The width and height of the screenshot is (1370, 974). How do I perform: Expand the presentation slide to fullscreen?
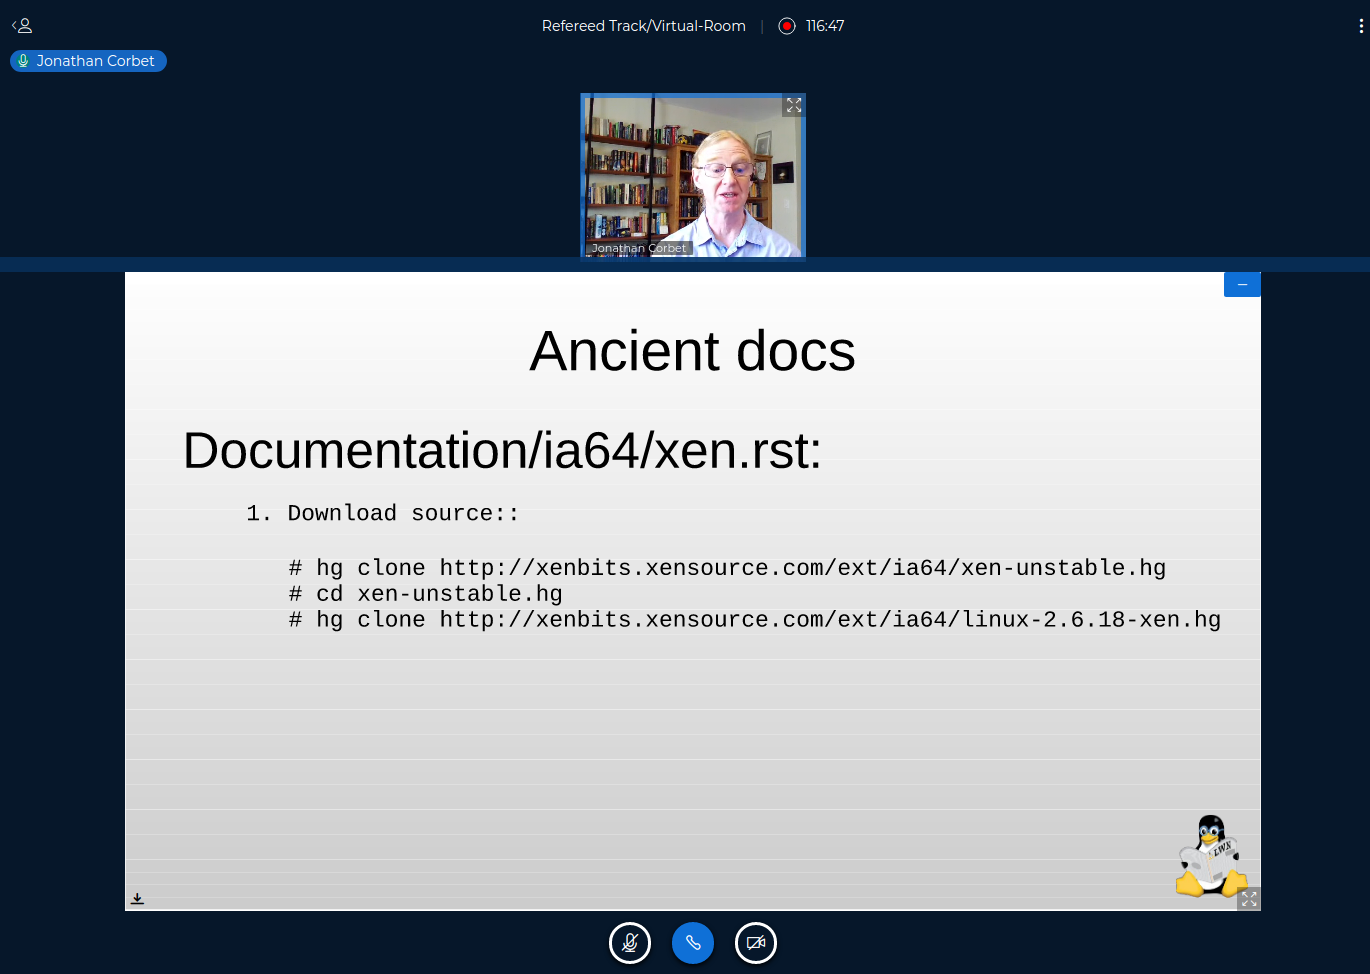[1249, 899]
